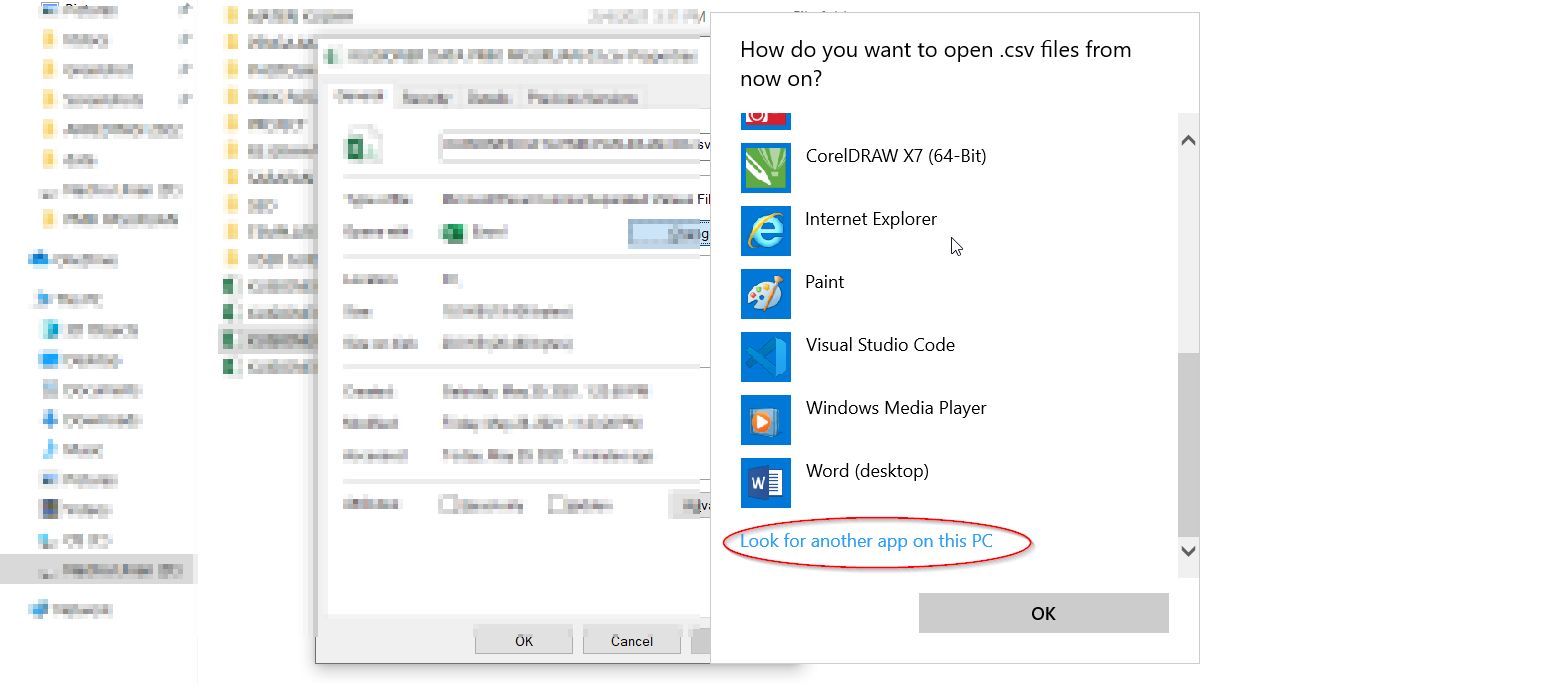Click the Excel icon beside Opens with
This screenshot has height=684, width=1568.
[x=454, y=232]
